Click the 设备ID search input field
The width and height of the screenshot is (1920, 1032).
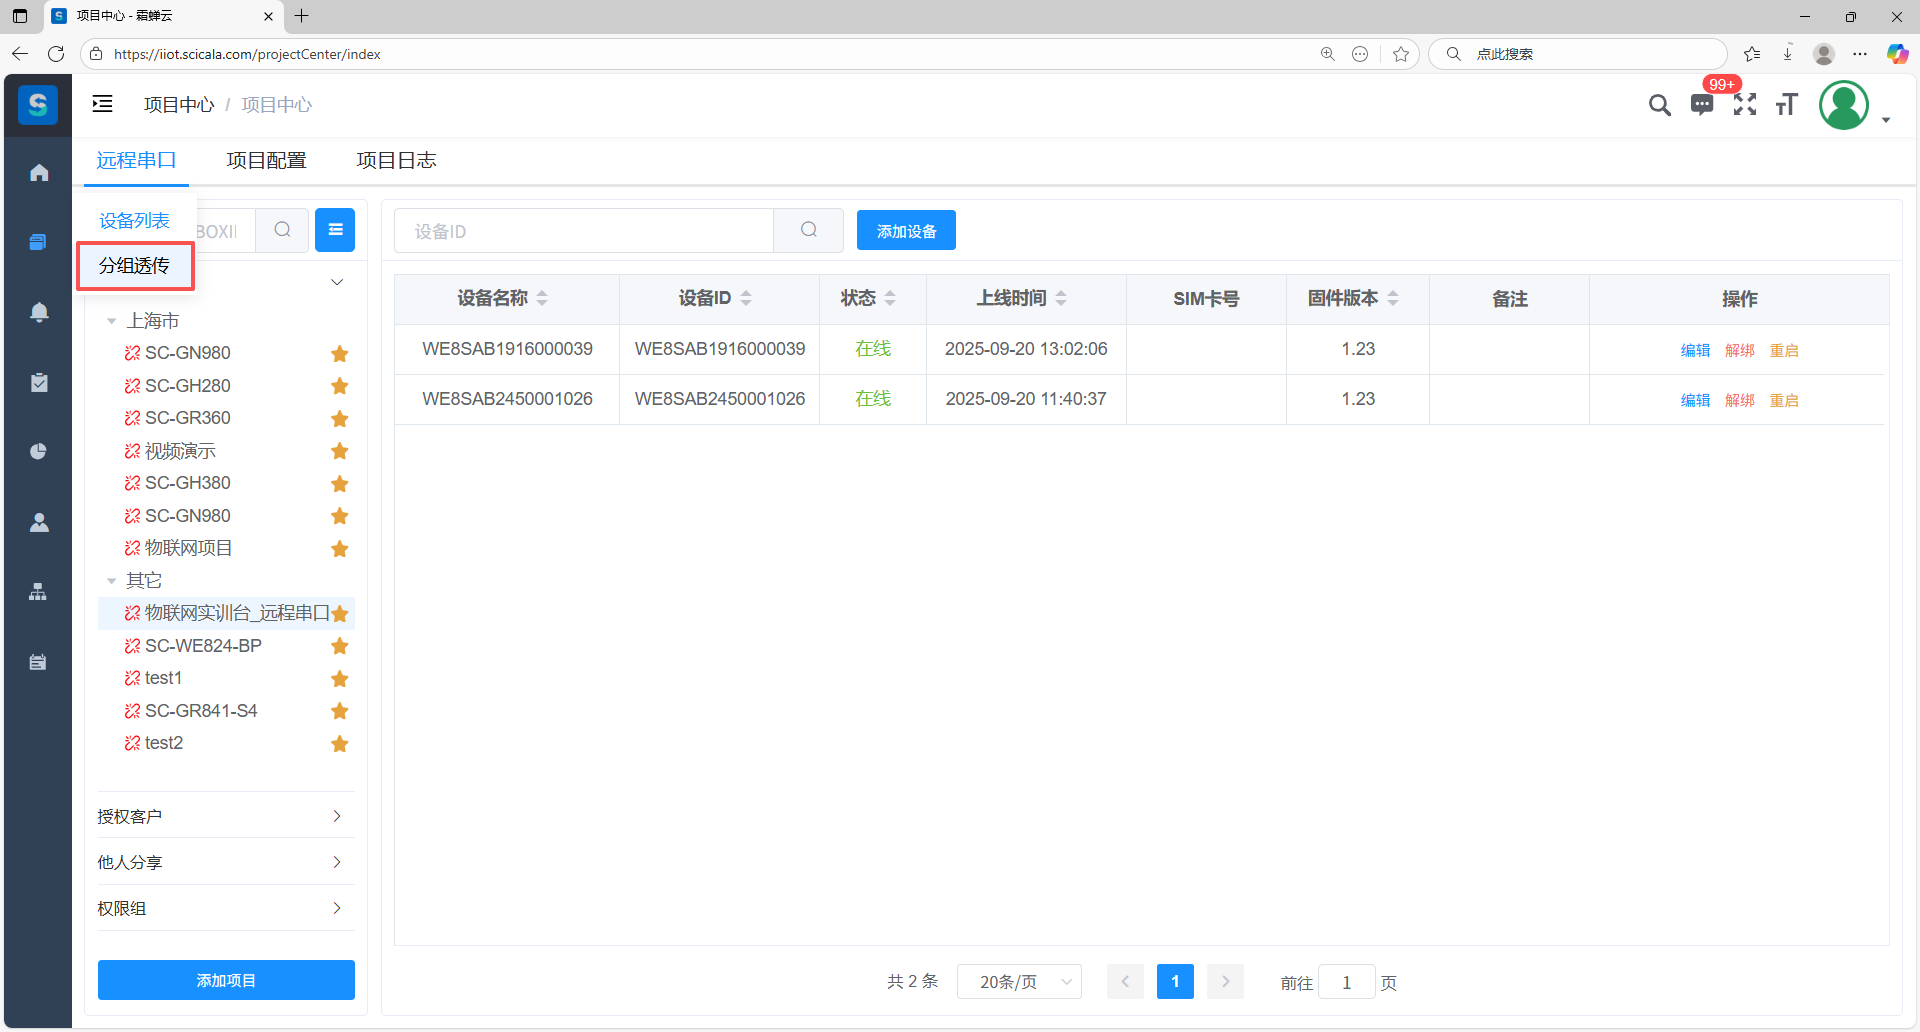point(584,231)
